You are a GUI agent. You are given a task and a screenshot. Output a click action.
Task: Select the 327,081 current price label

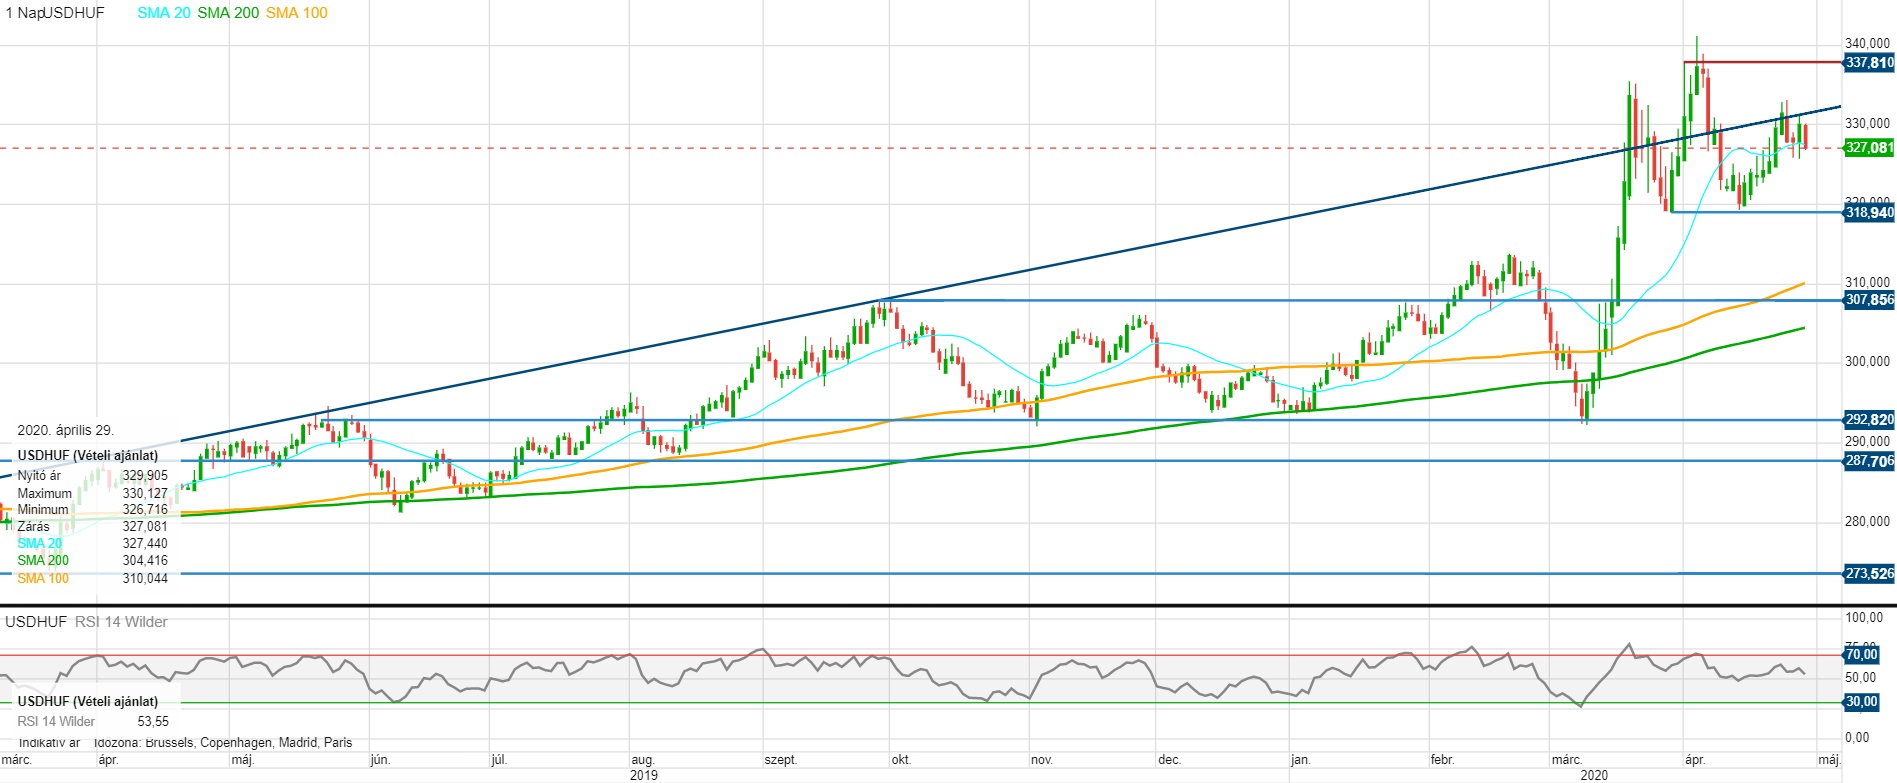pyautogui.click(x=1869, y=148)
